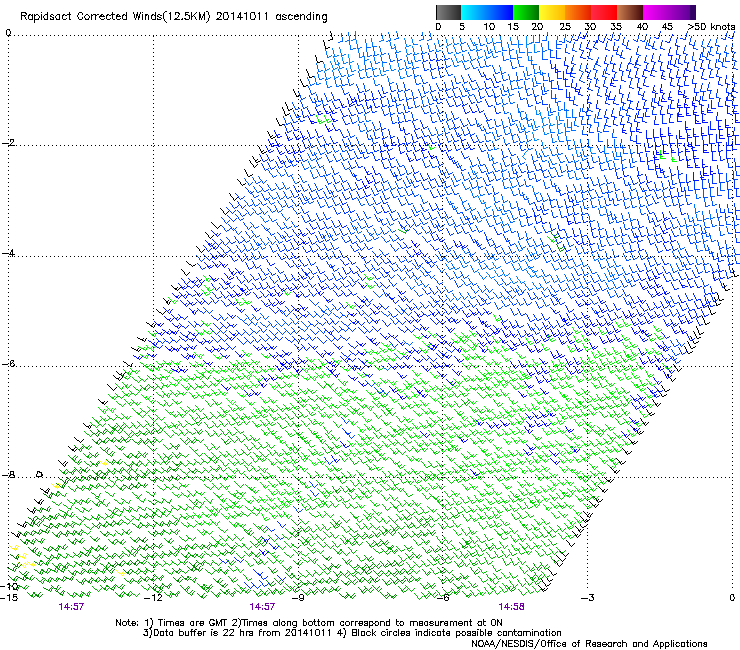Click the purple '14:58' time label
The width and height of the screenshot is (740, 650).
click(511, 607)
